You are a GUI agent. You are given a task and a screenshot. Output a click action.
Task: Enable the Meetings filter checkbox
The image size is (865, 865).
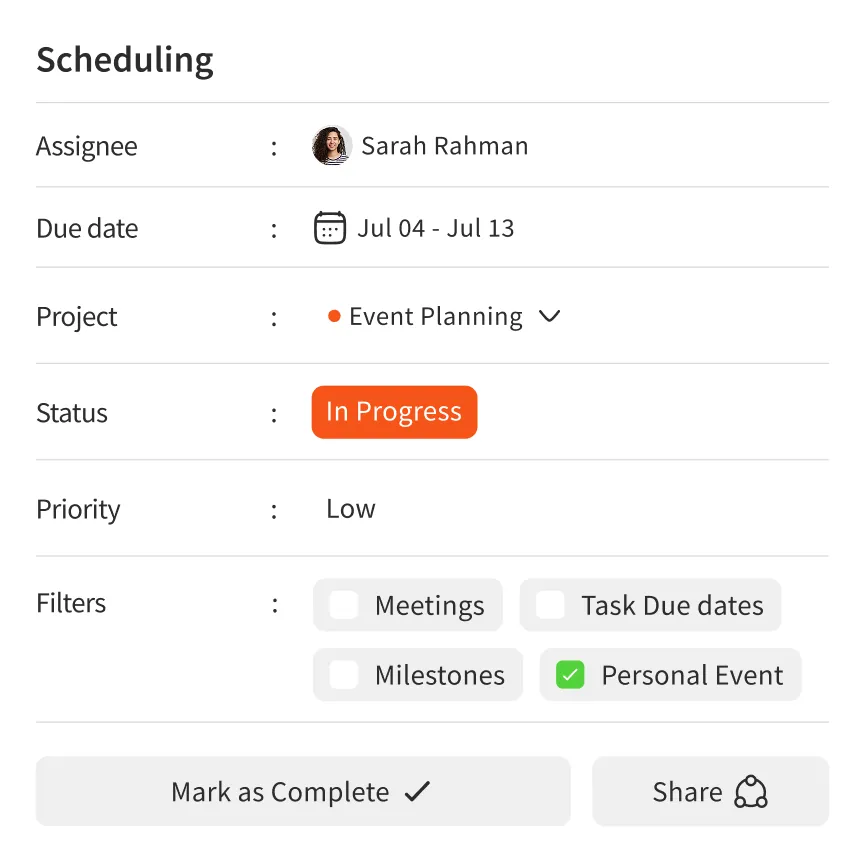(x=344, y=604)
